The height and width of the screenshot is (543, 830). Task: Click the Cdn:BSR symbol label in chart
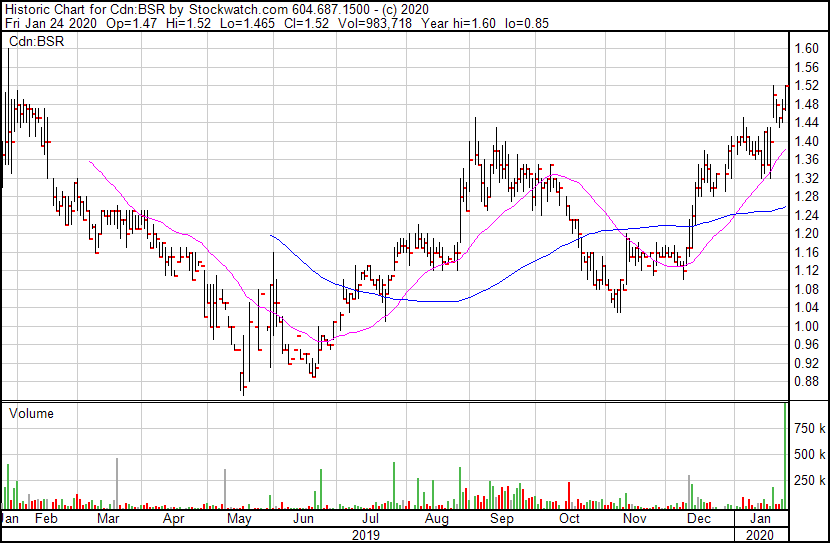tap(37, 41)
